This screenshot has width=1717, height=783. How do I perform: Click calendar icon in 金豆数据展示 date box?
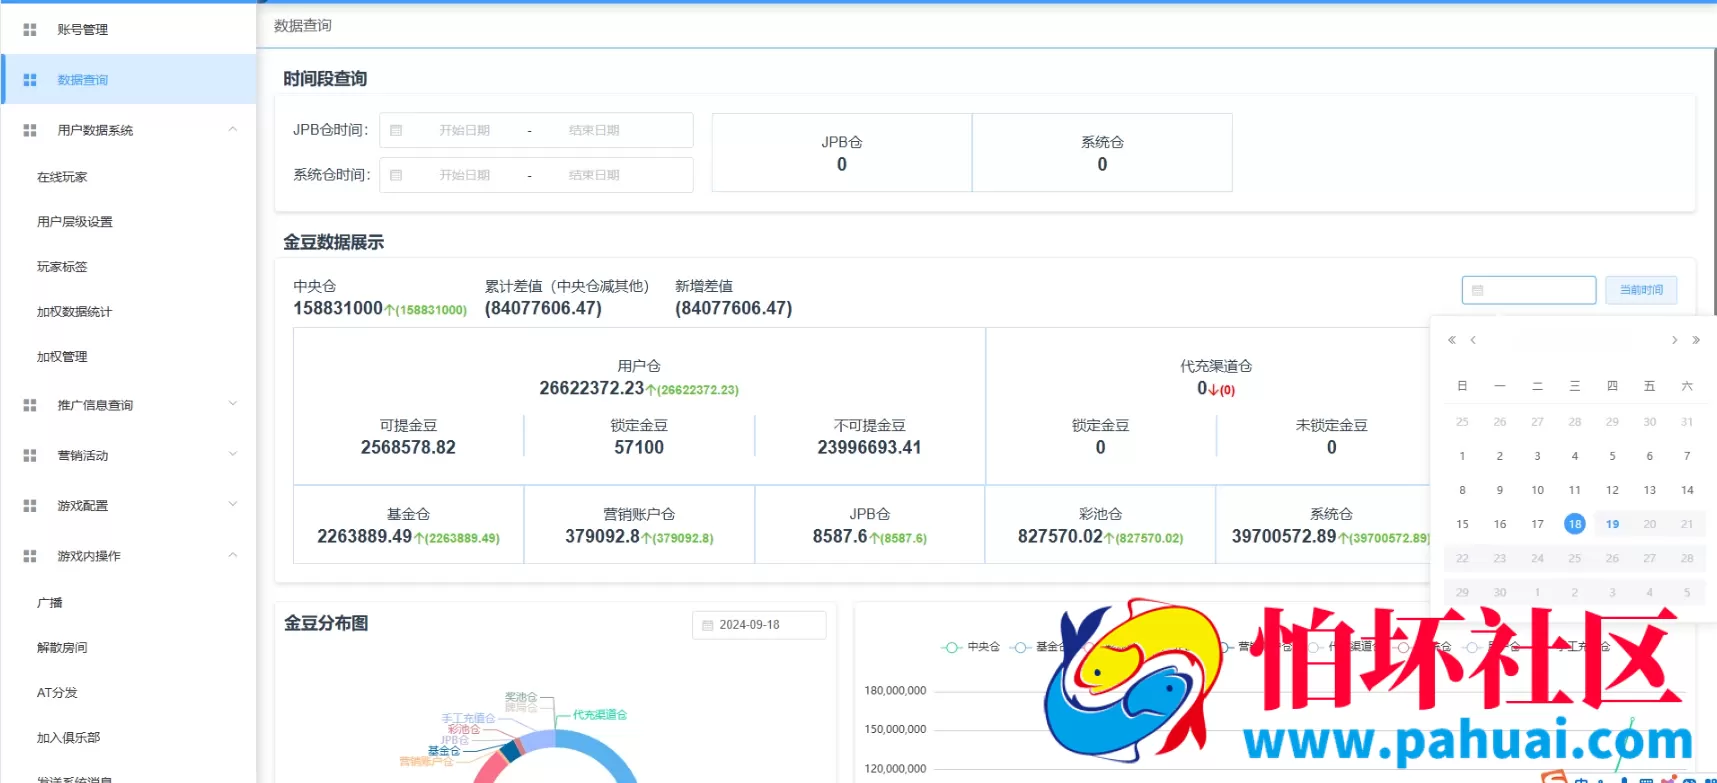(1478, 290)
